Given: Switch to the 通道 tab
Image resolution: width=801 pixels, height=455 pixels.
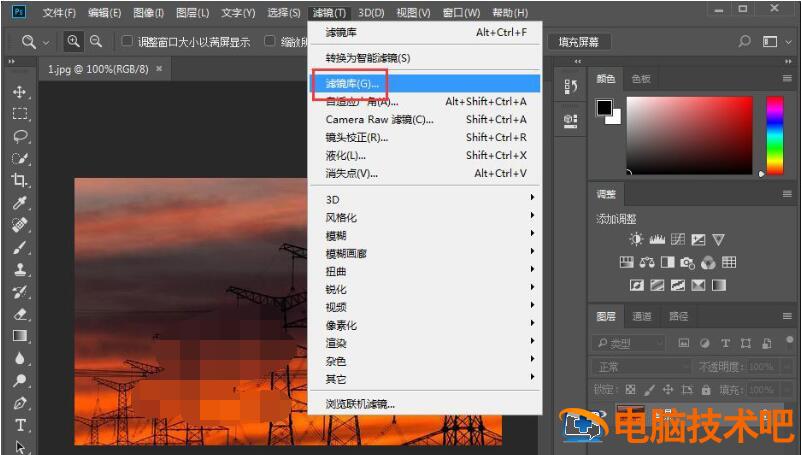Looking at the screenshot, I should [642, 316].
